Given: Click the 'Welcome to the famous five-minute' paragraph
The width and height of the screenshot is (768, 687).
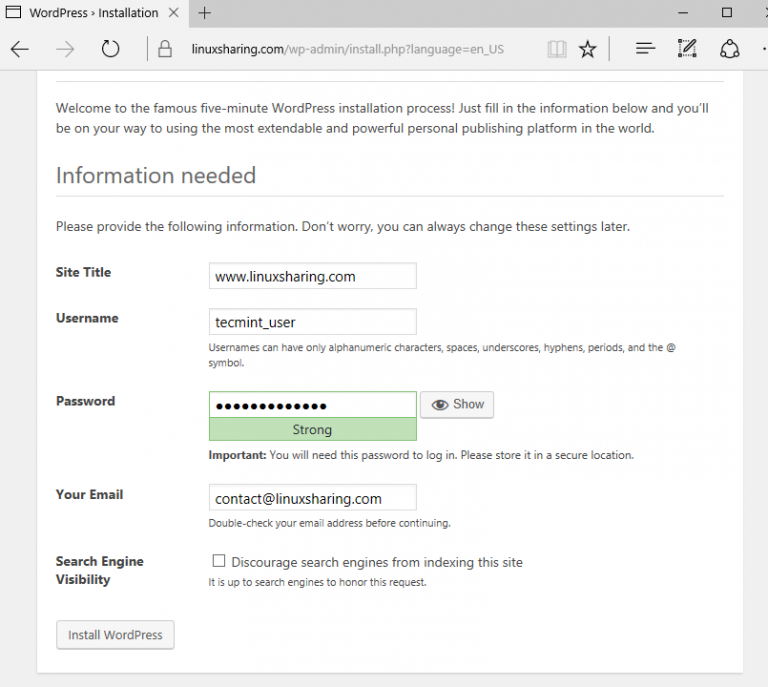Looking at the screenshot, I should pyautogui.click(x=382, y=118).
